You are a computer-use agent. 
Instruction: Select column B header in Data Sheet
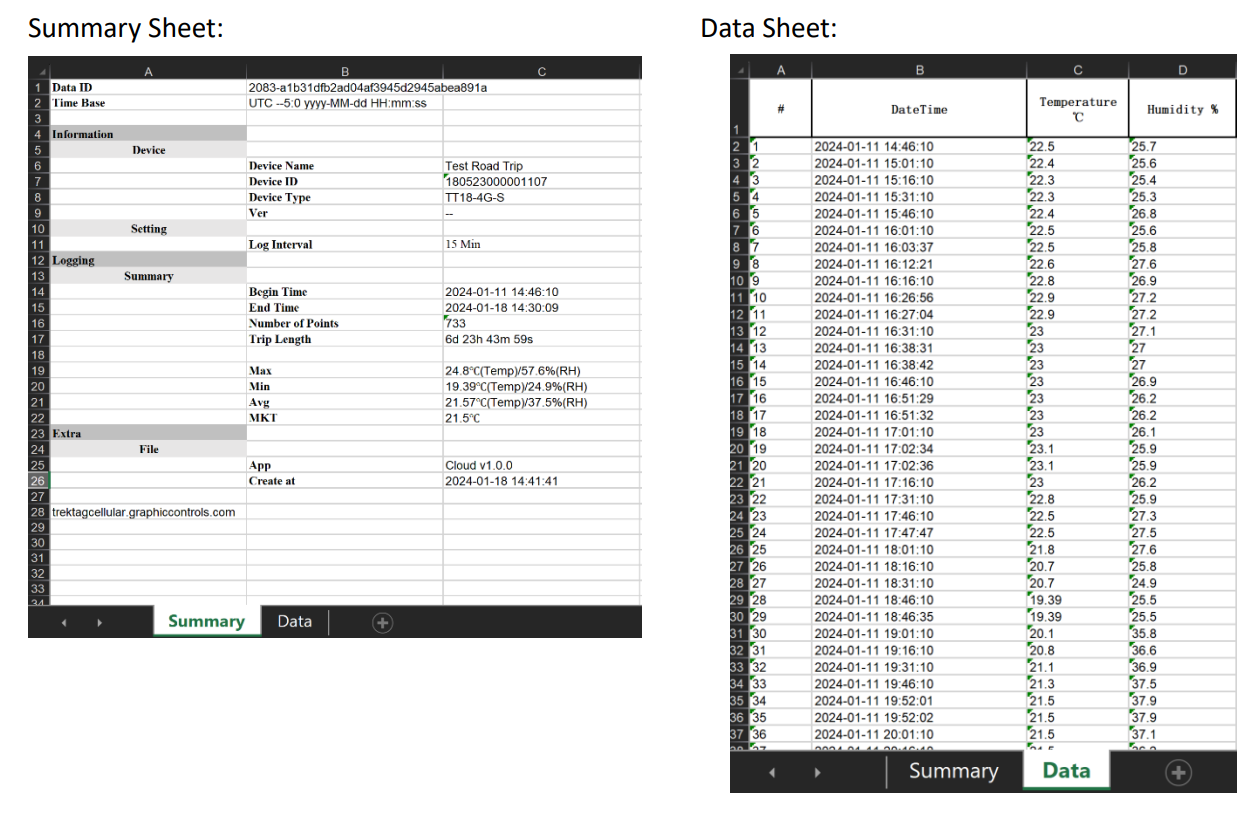[x=919, y=70]
